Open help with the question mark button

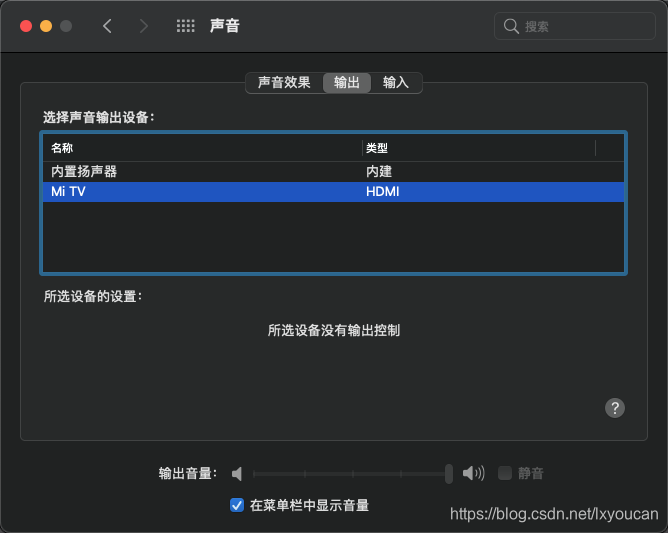(614, 408)
